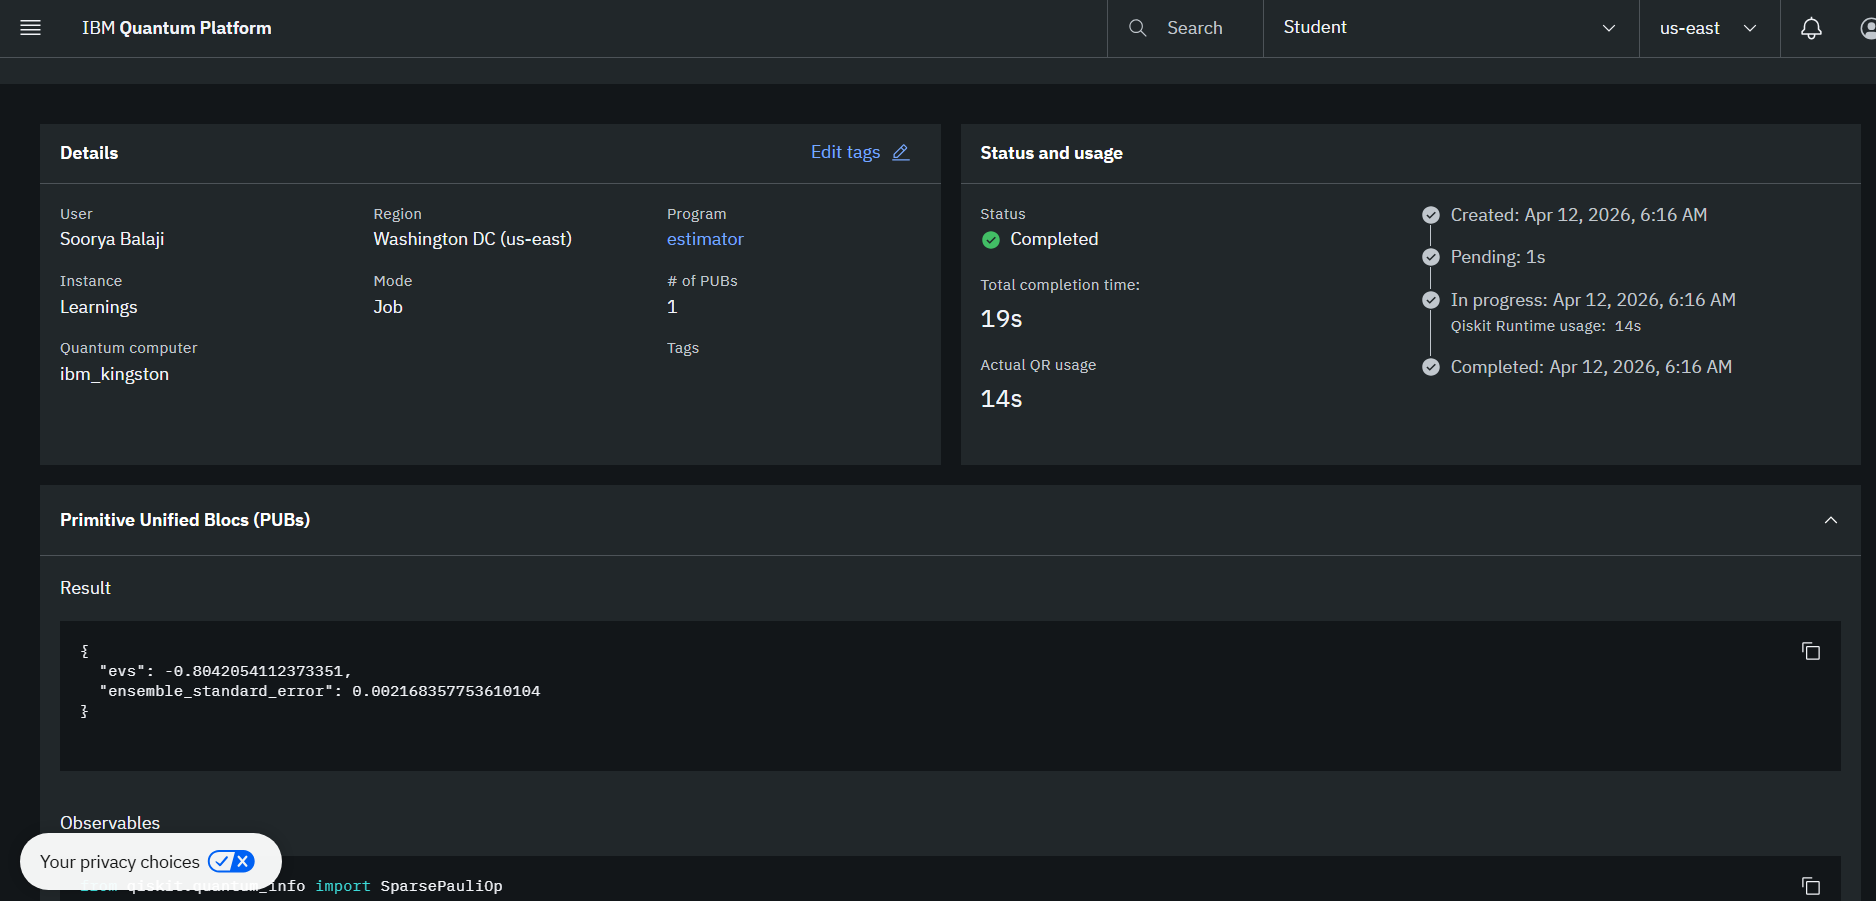The width and height of the screenshot is (1876, 901).
Task: Click the Details panel heading
Action: [89, 153]
